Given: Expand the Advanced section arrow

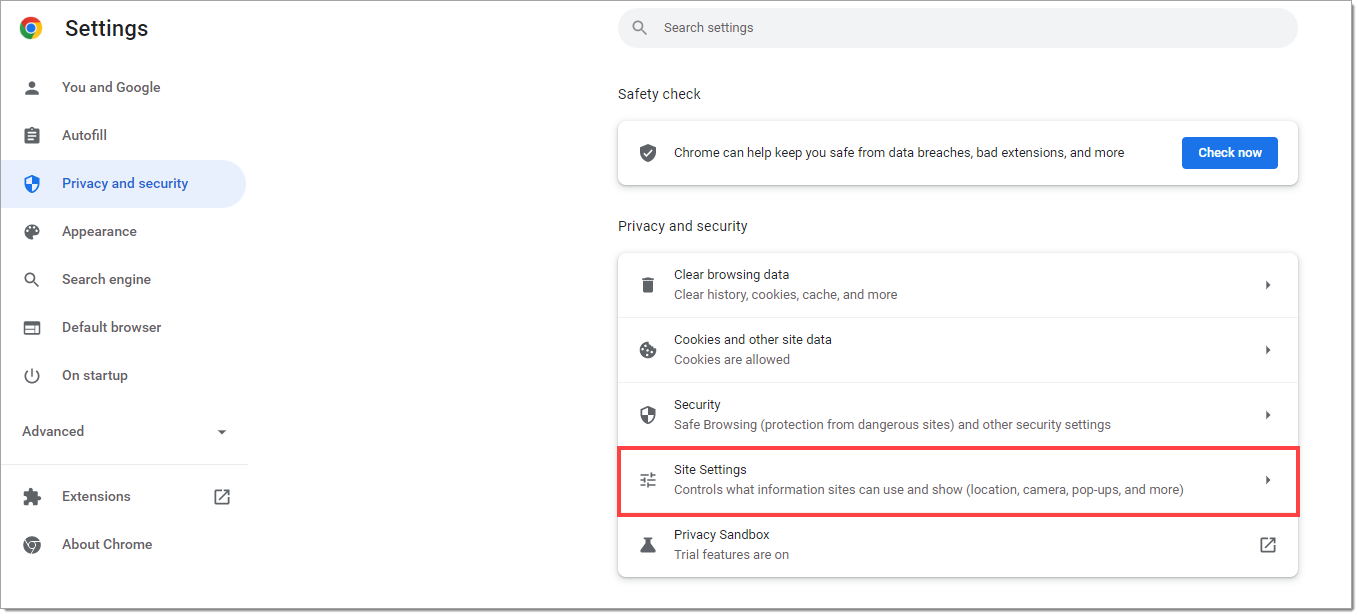Looking at the screenshot, I should point(222,432).
